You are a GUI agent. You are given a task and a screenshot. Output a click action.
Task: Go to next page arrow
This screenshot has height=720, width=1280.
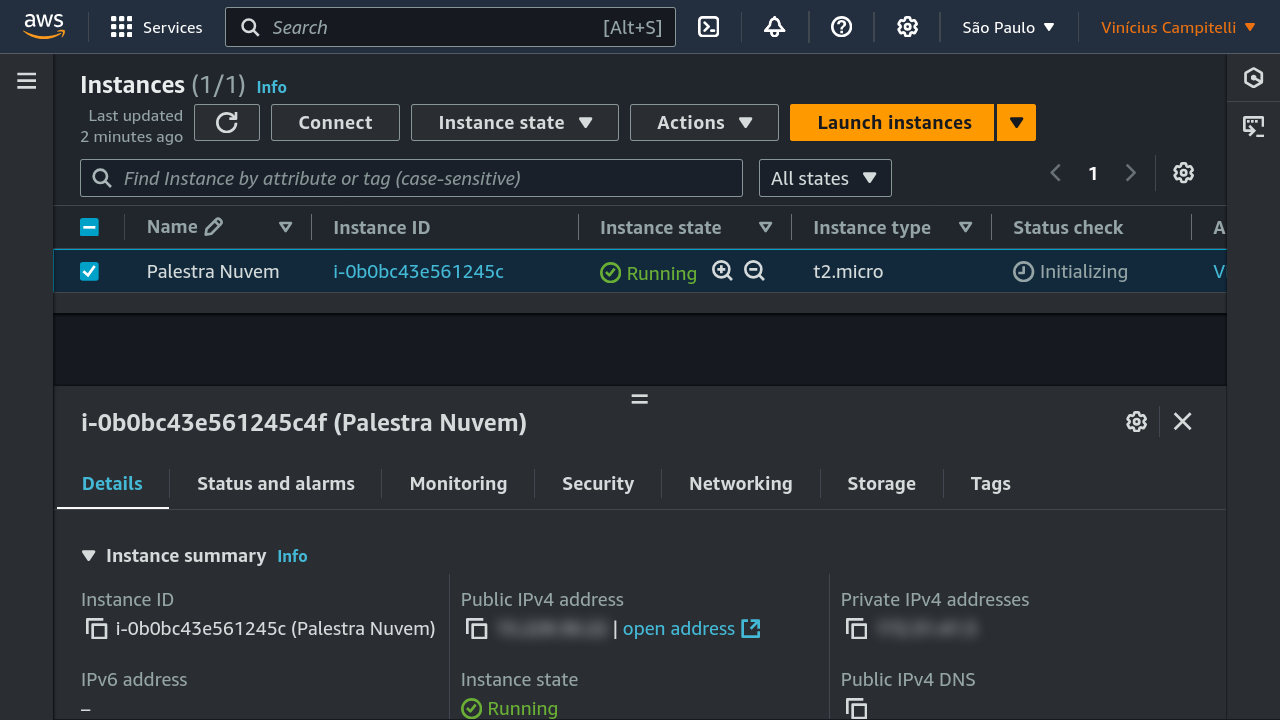pyautogui.click(x=1131, y=173)
